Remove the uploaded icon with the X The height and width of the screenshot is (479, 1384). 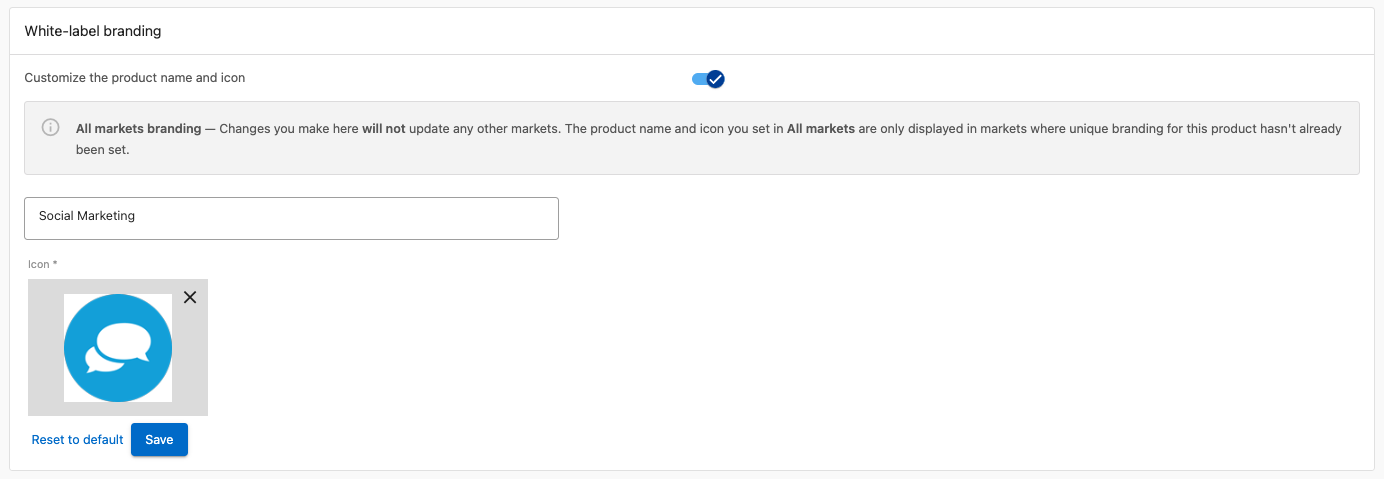tap(190, 297)
